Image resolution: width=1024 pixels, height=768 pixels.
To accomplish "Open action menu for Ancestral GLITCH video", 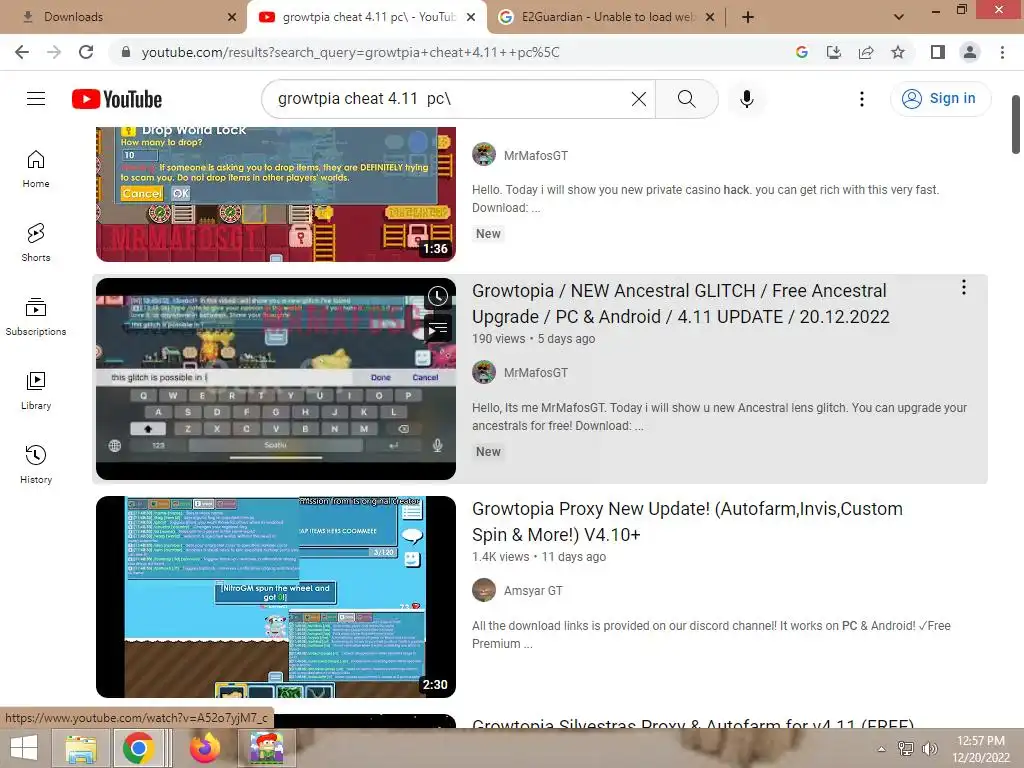I will tap(963, 287).
